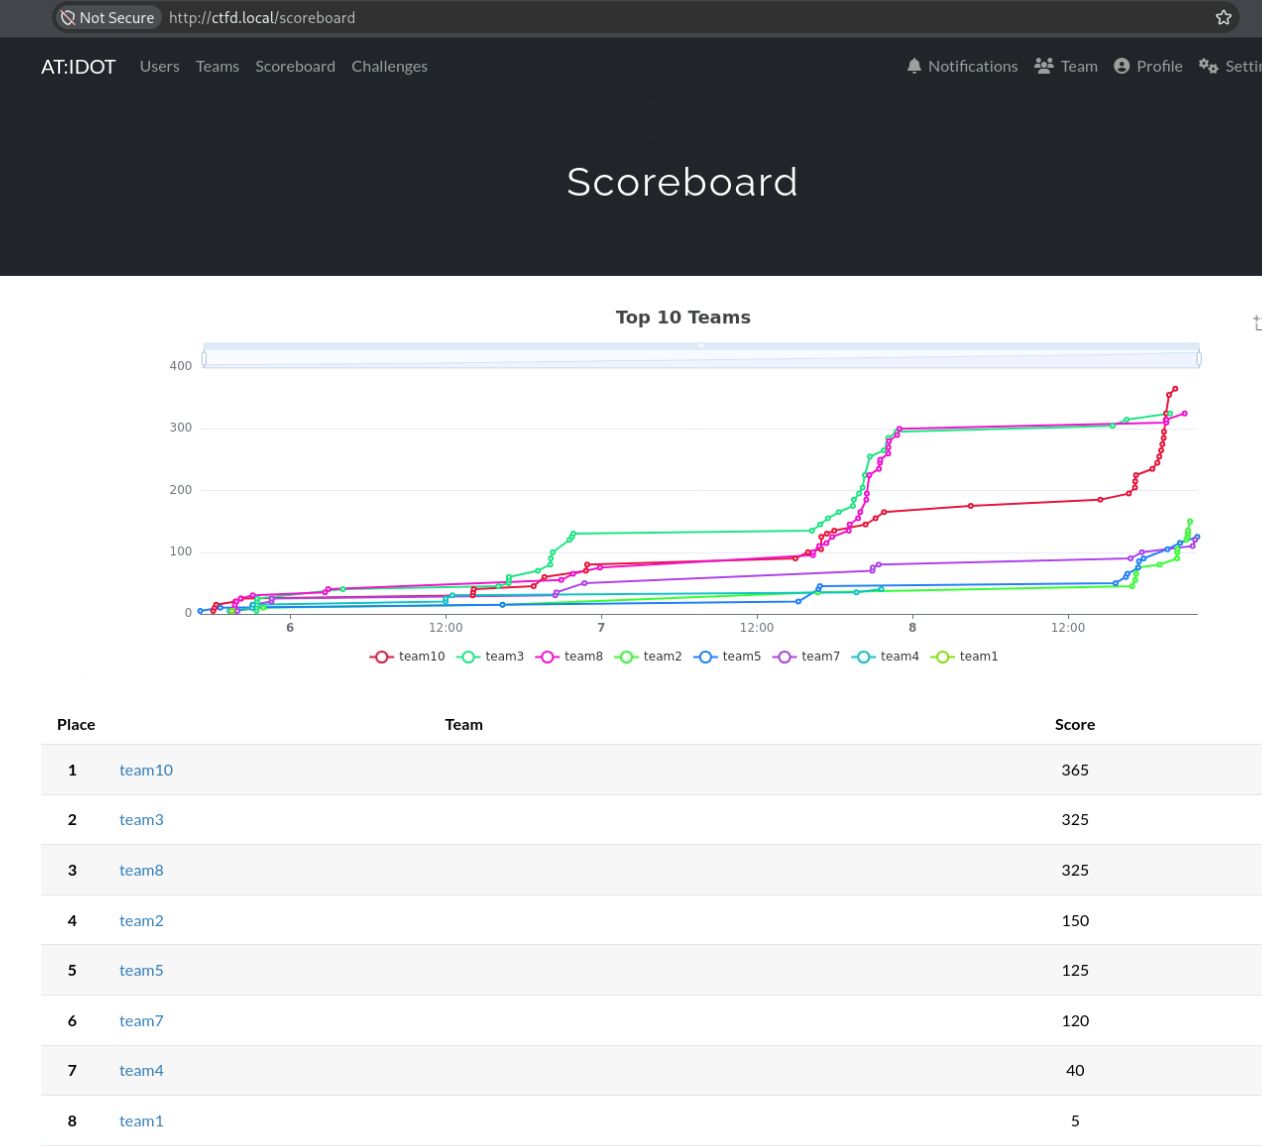Click right handle of chart zoom slider
This screenshot has width=1262, height=1146.
1198,358
